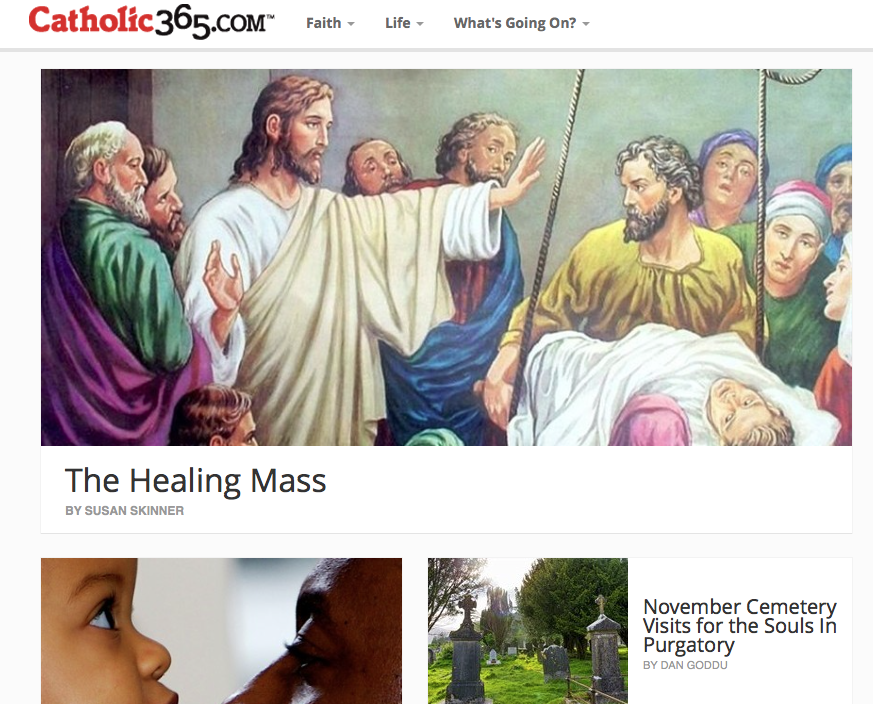Click the 365.COM part of logo
This screenshot has height=704, width=873.
214,23
